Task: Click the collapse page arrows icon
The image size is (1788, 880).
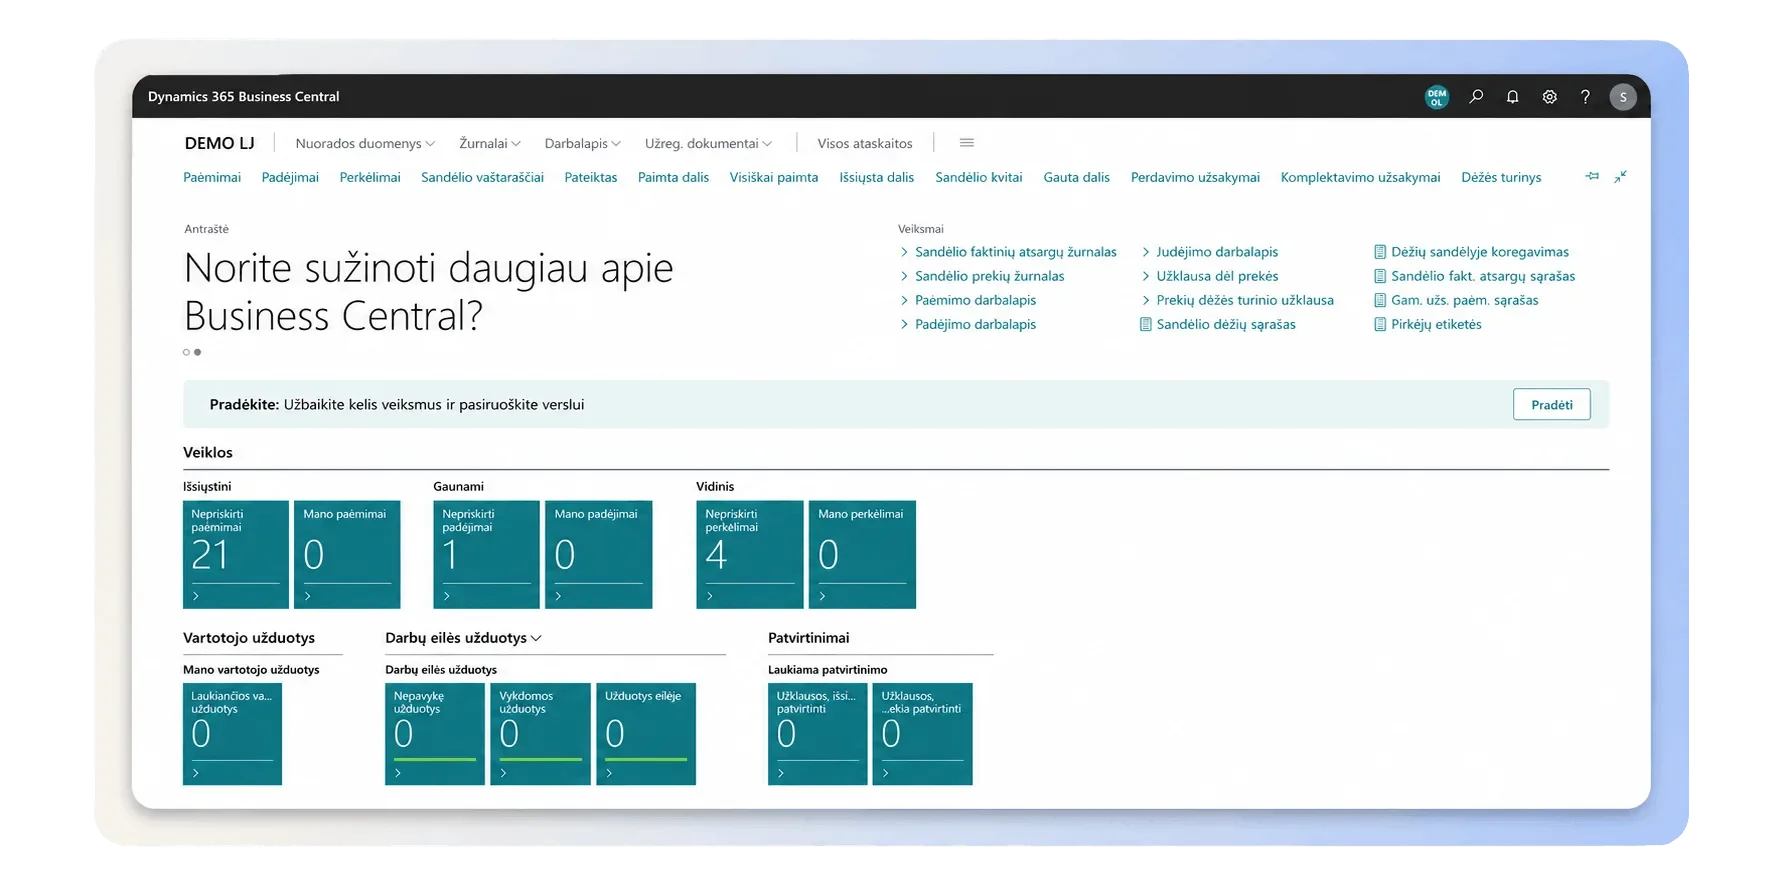Action: coord(1621,177)
